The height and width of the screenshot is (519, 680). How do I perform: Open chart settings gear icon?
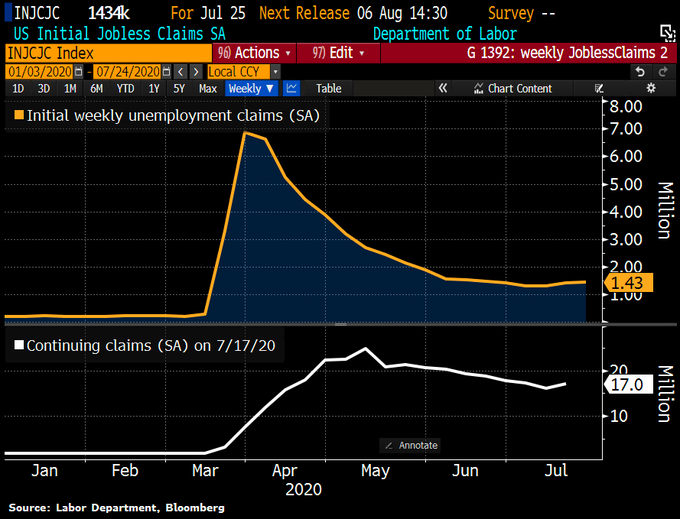(x=651, y=88)
